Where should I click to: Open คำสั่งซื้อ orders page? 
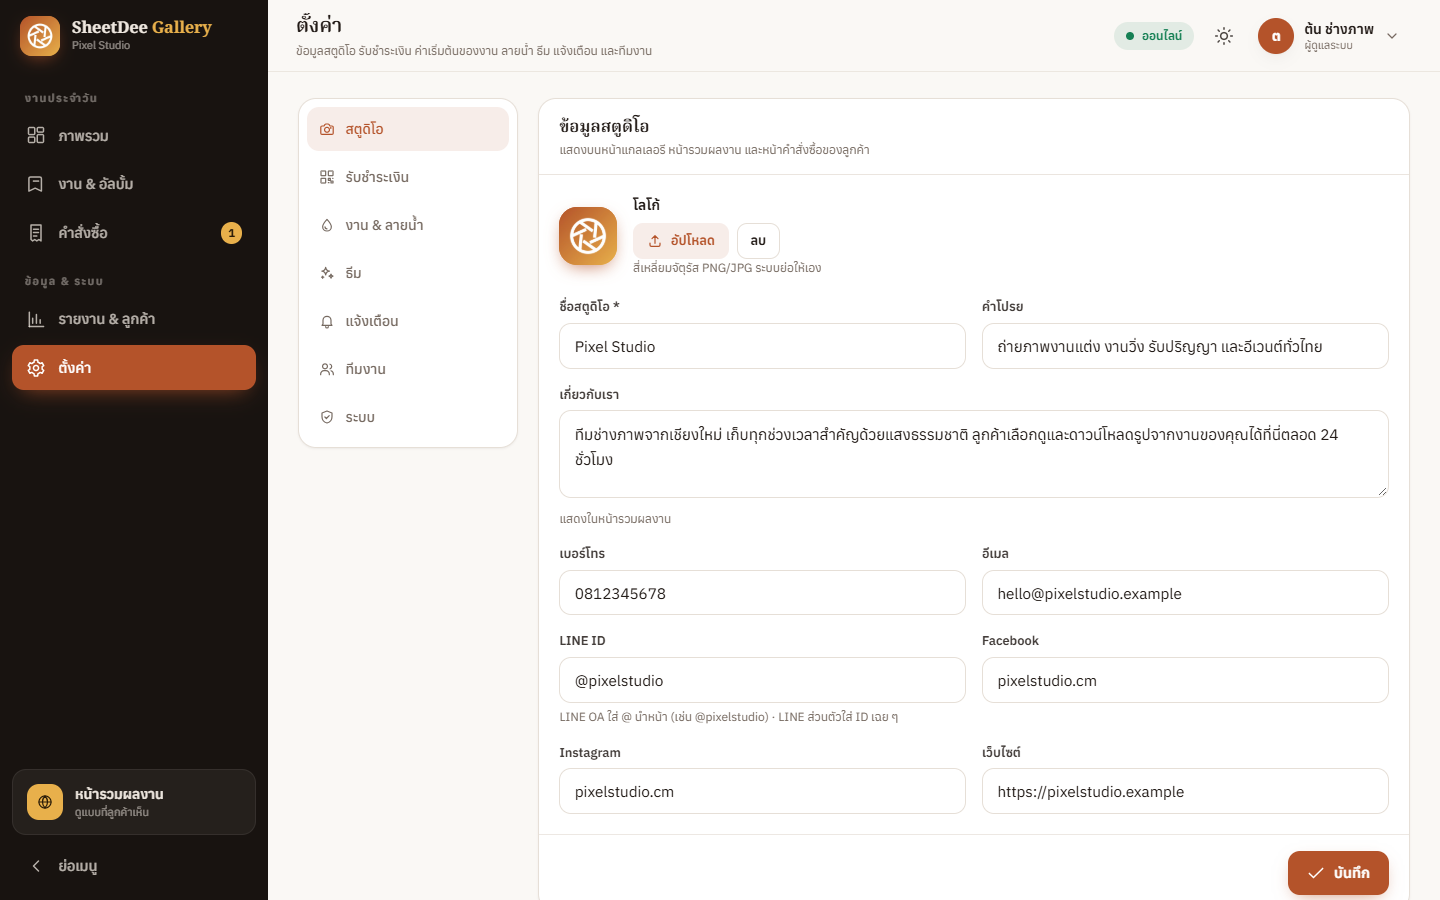pyautogui.click(x=134, y=233)
